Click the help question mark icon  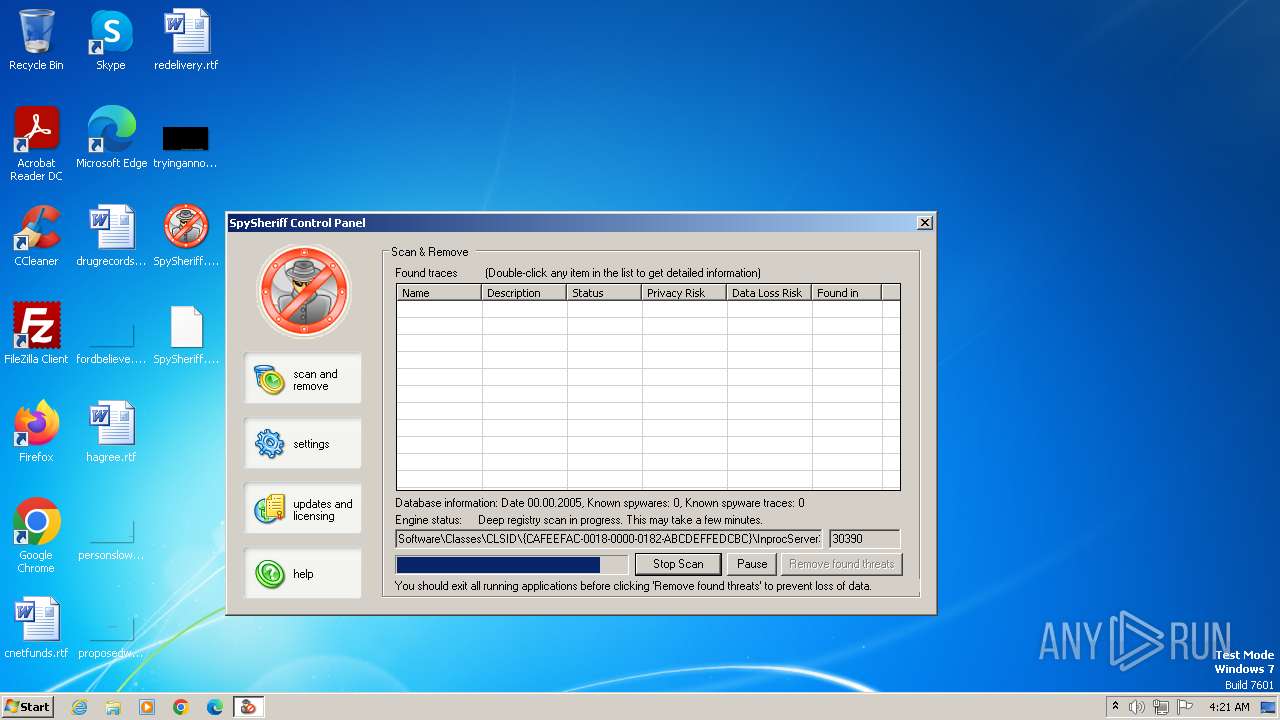point(270,573)
